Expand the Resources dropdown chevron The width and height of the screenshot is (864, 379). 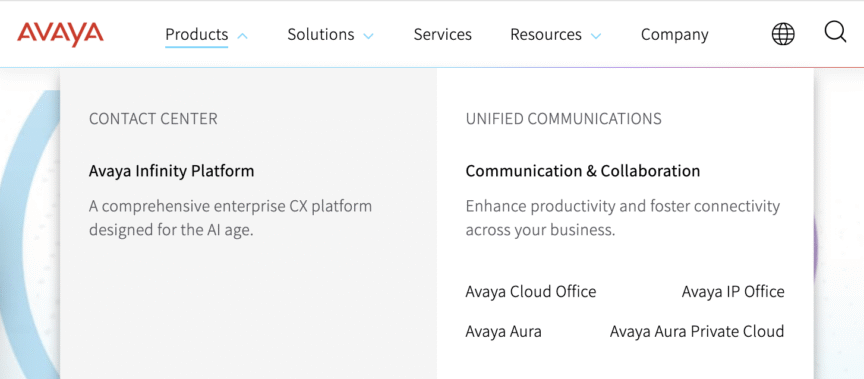point(596,36)
